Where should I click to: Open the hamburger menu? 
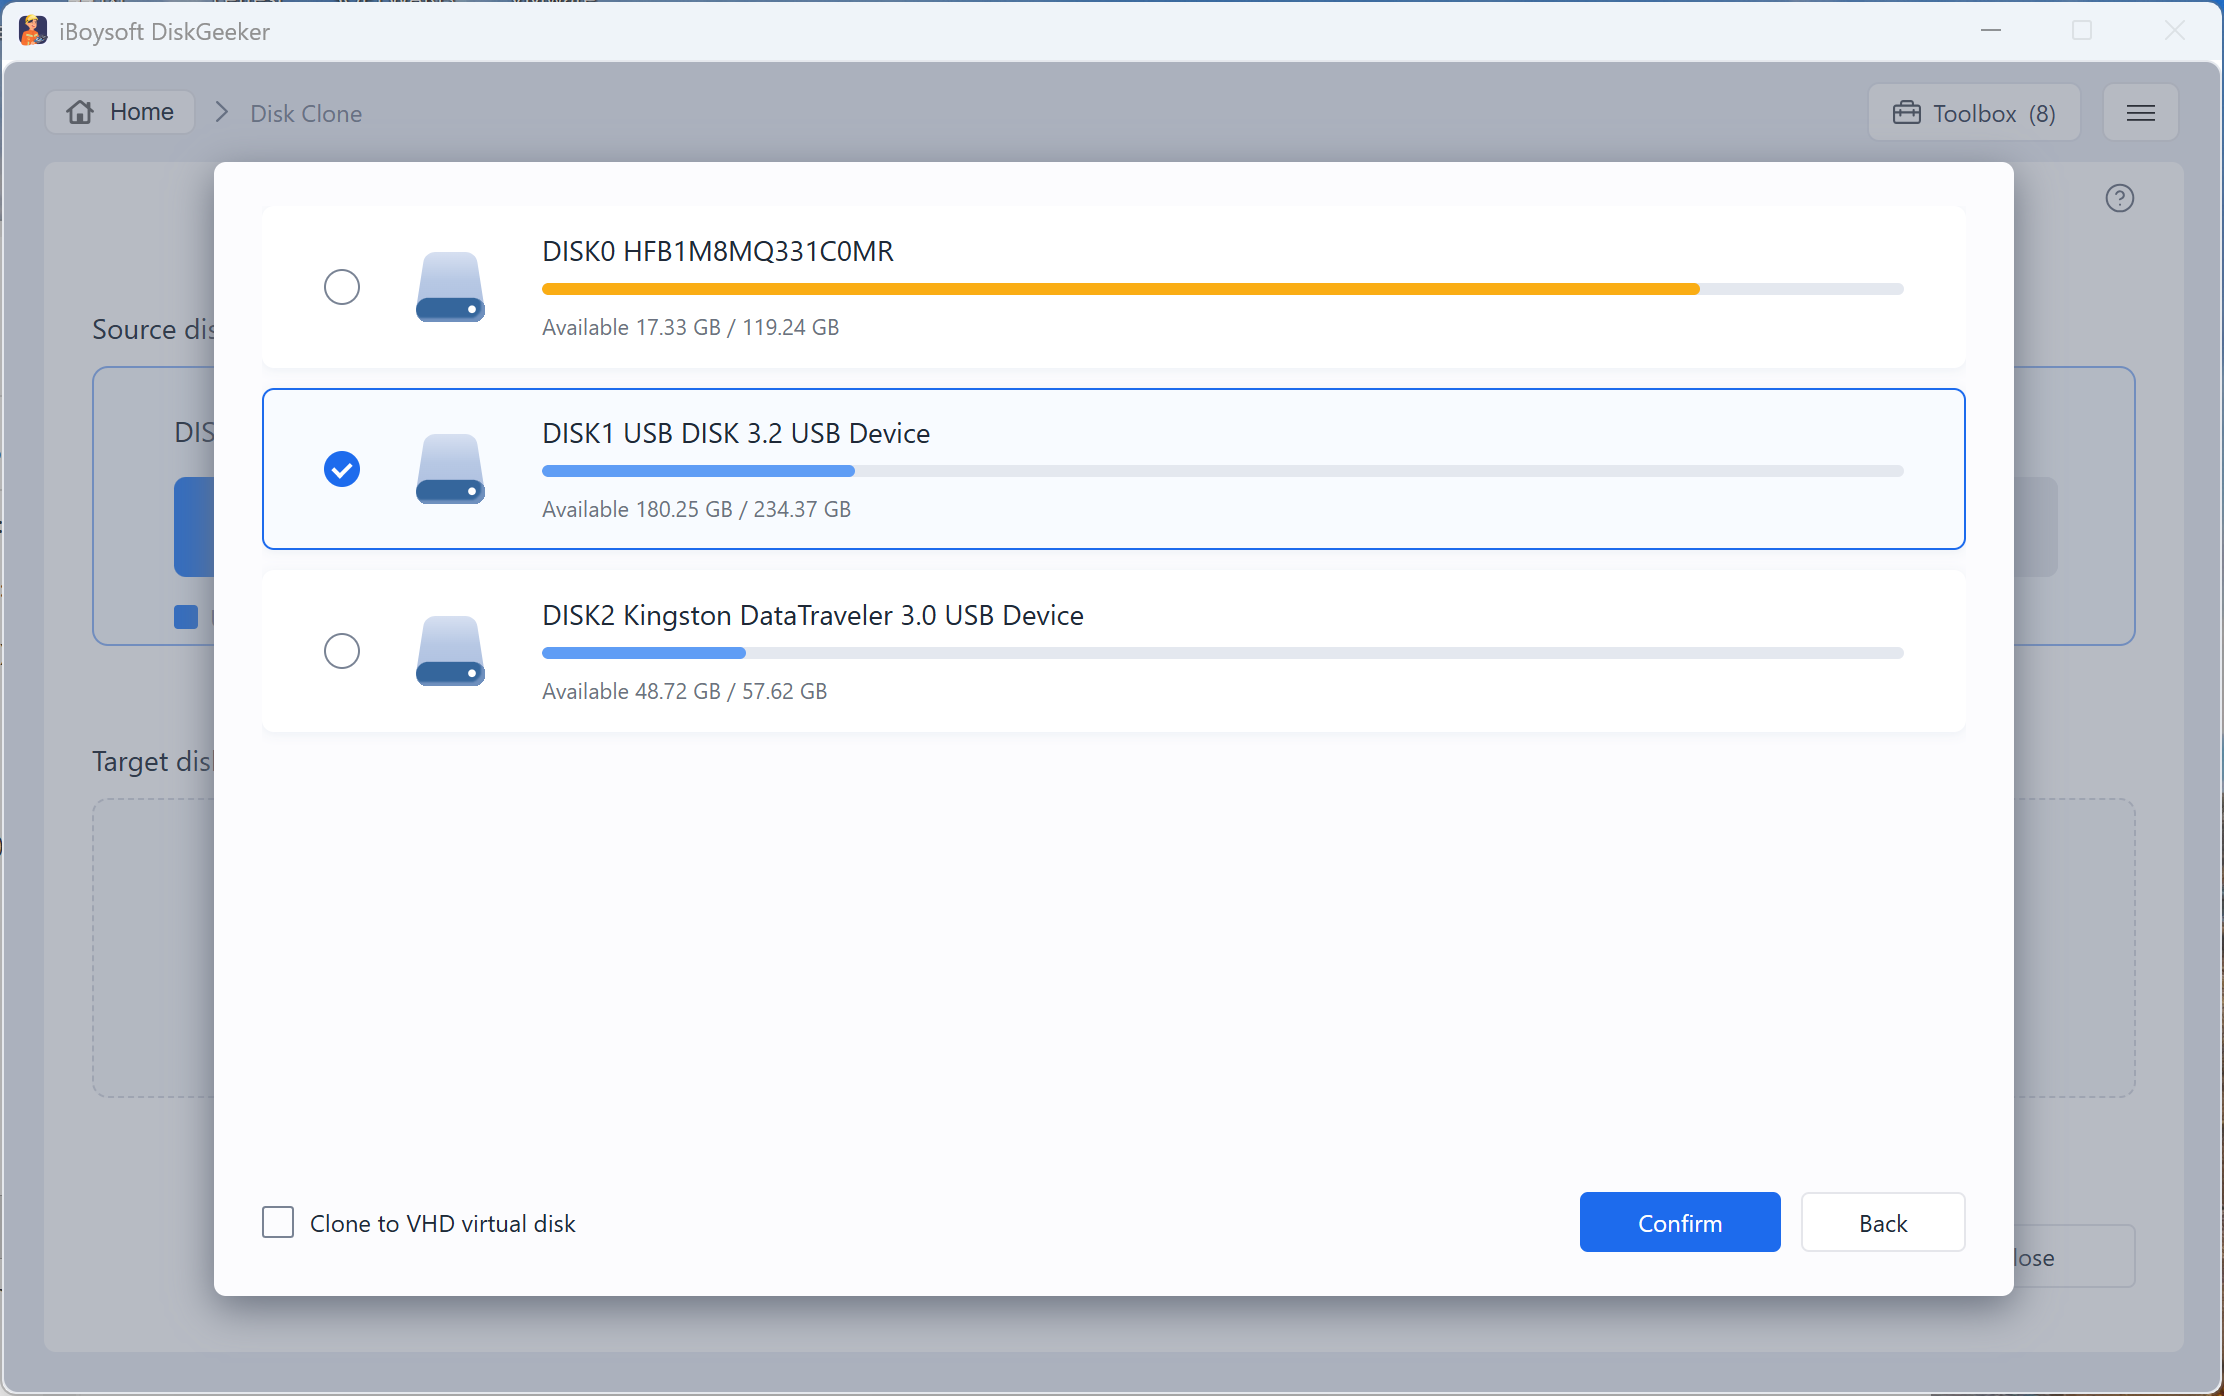pos(2141,113)
